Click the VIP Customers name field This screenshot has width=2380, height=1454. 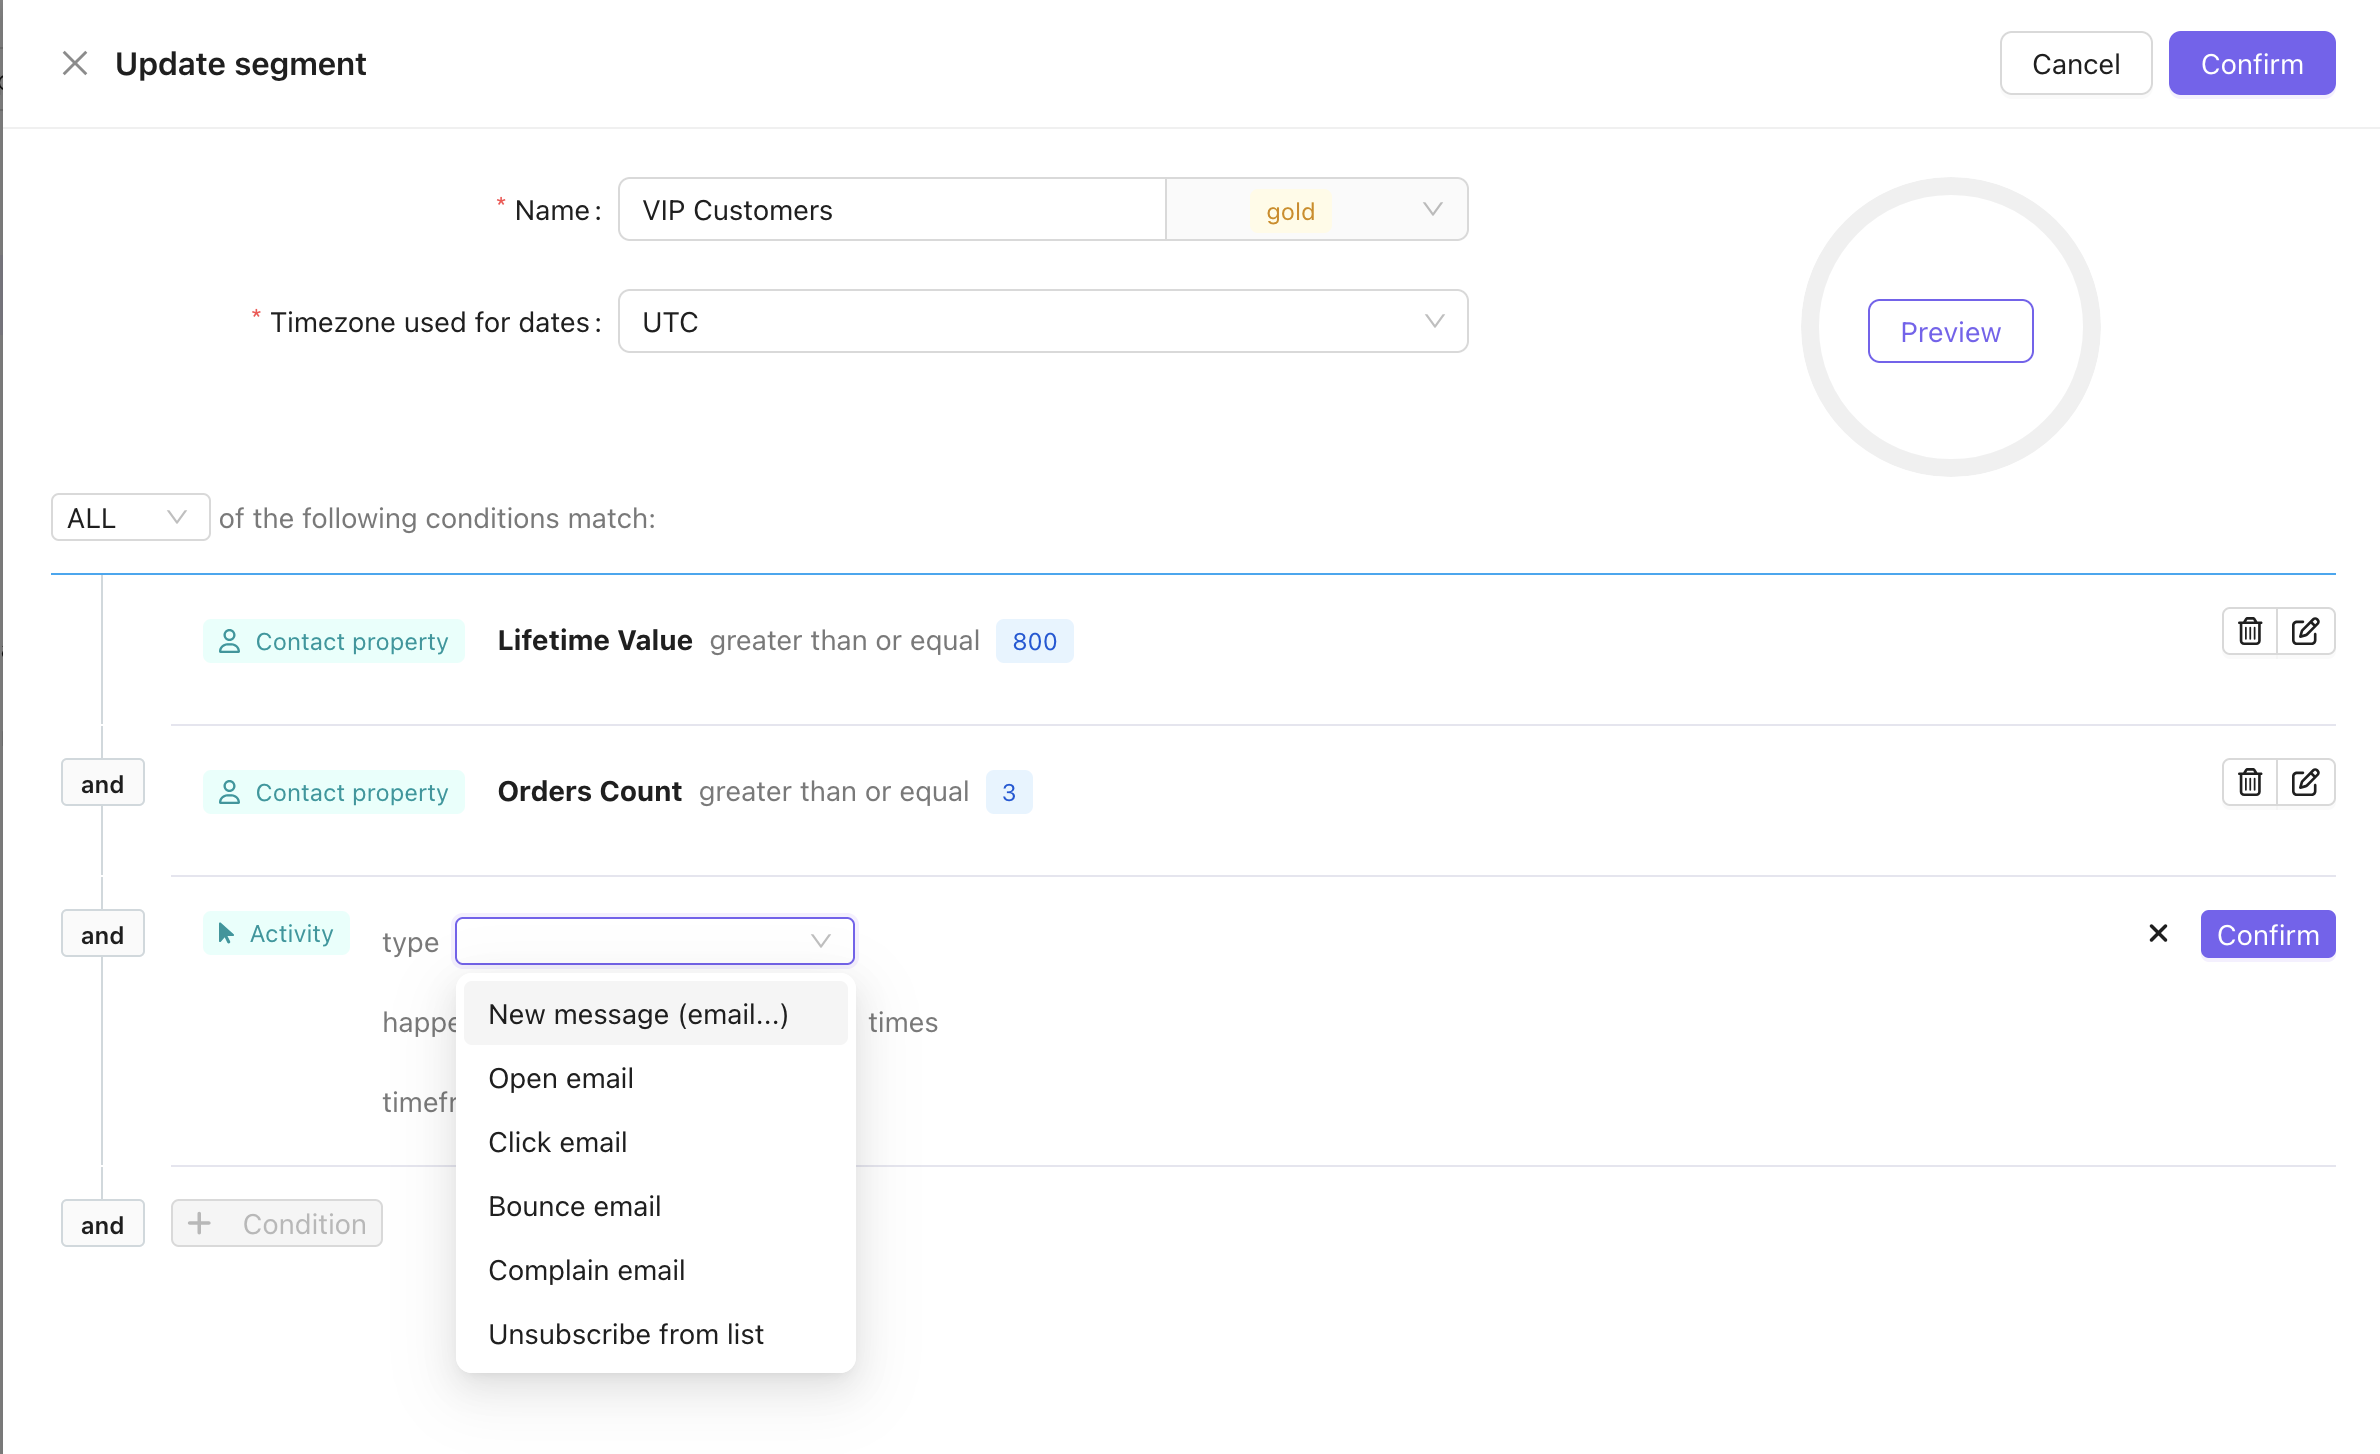tap(892, 210)
